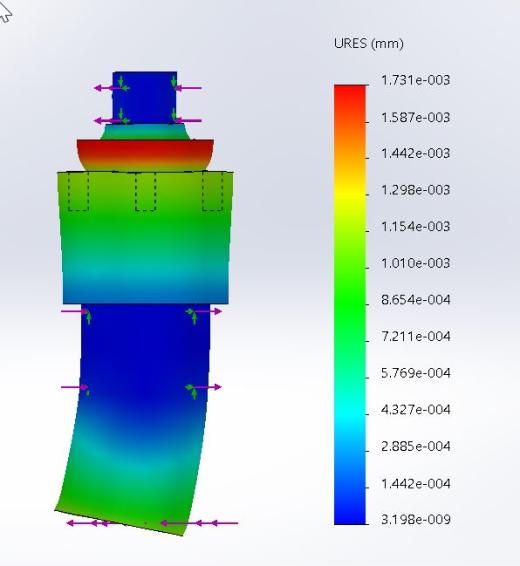Select the blue top cylinder of the model
The height and width of the screenshot is (566, 520).
click(x=145, y=98)
